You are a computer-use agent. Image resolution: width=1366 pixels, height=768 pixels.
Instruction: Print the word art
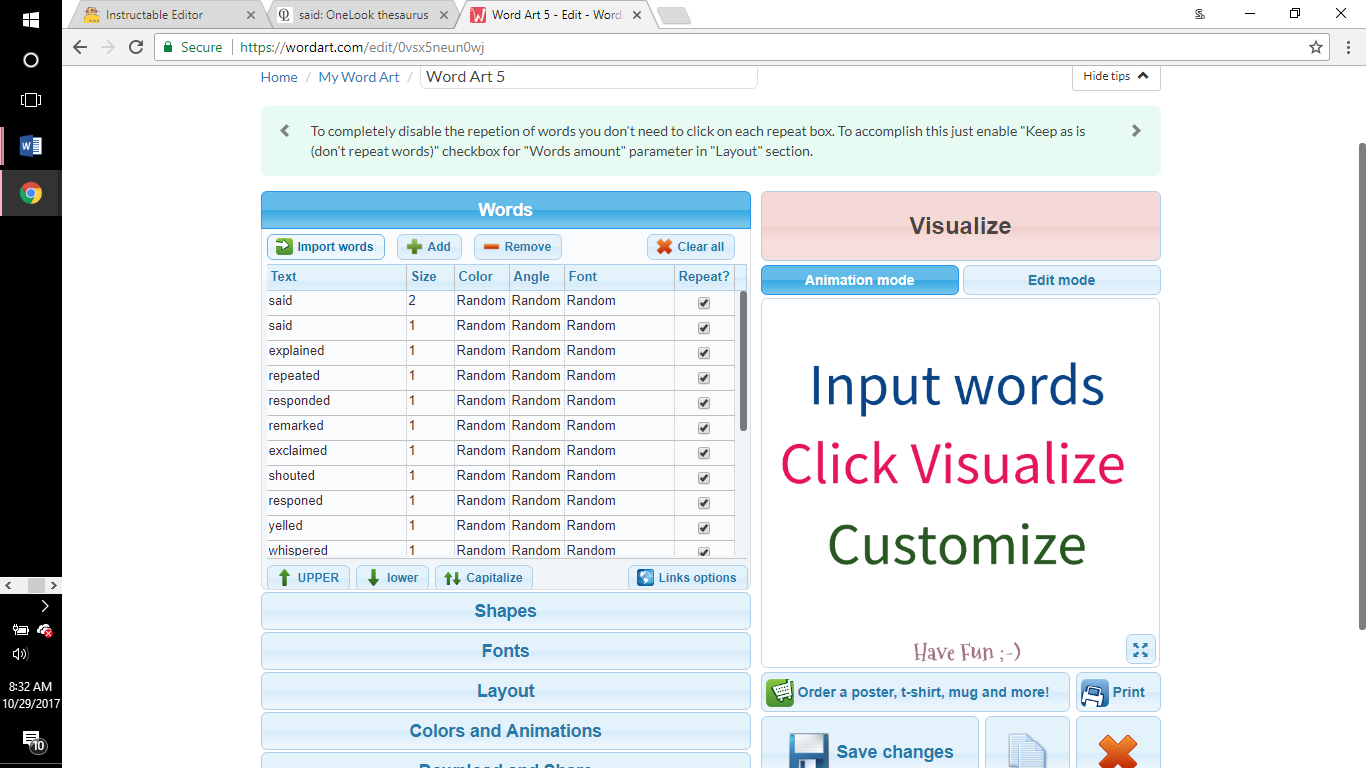pyautogui.click(x=1118, y=692)
